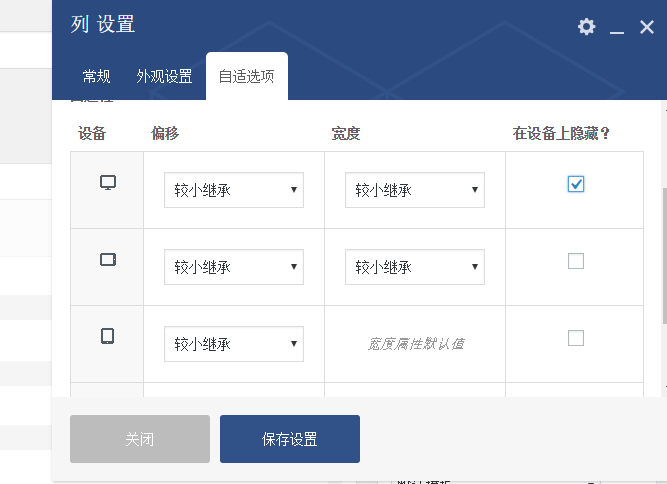Click the portrait tablet device icon
The width and height of the screenshot is (667, 484).
click(107, 337)
